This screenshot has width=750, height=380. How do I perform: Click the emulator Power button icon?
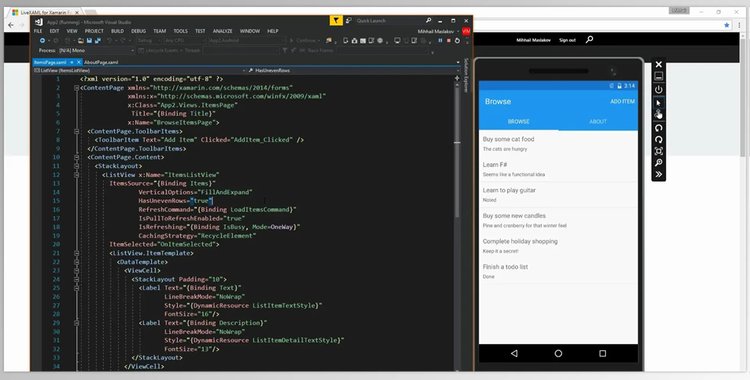tap(659, 89)
